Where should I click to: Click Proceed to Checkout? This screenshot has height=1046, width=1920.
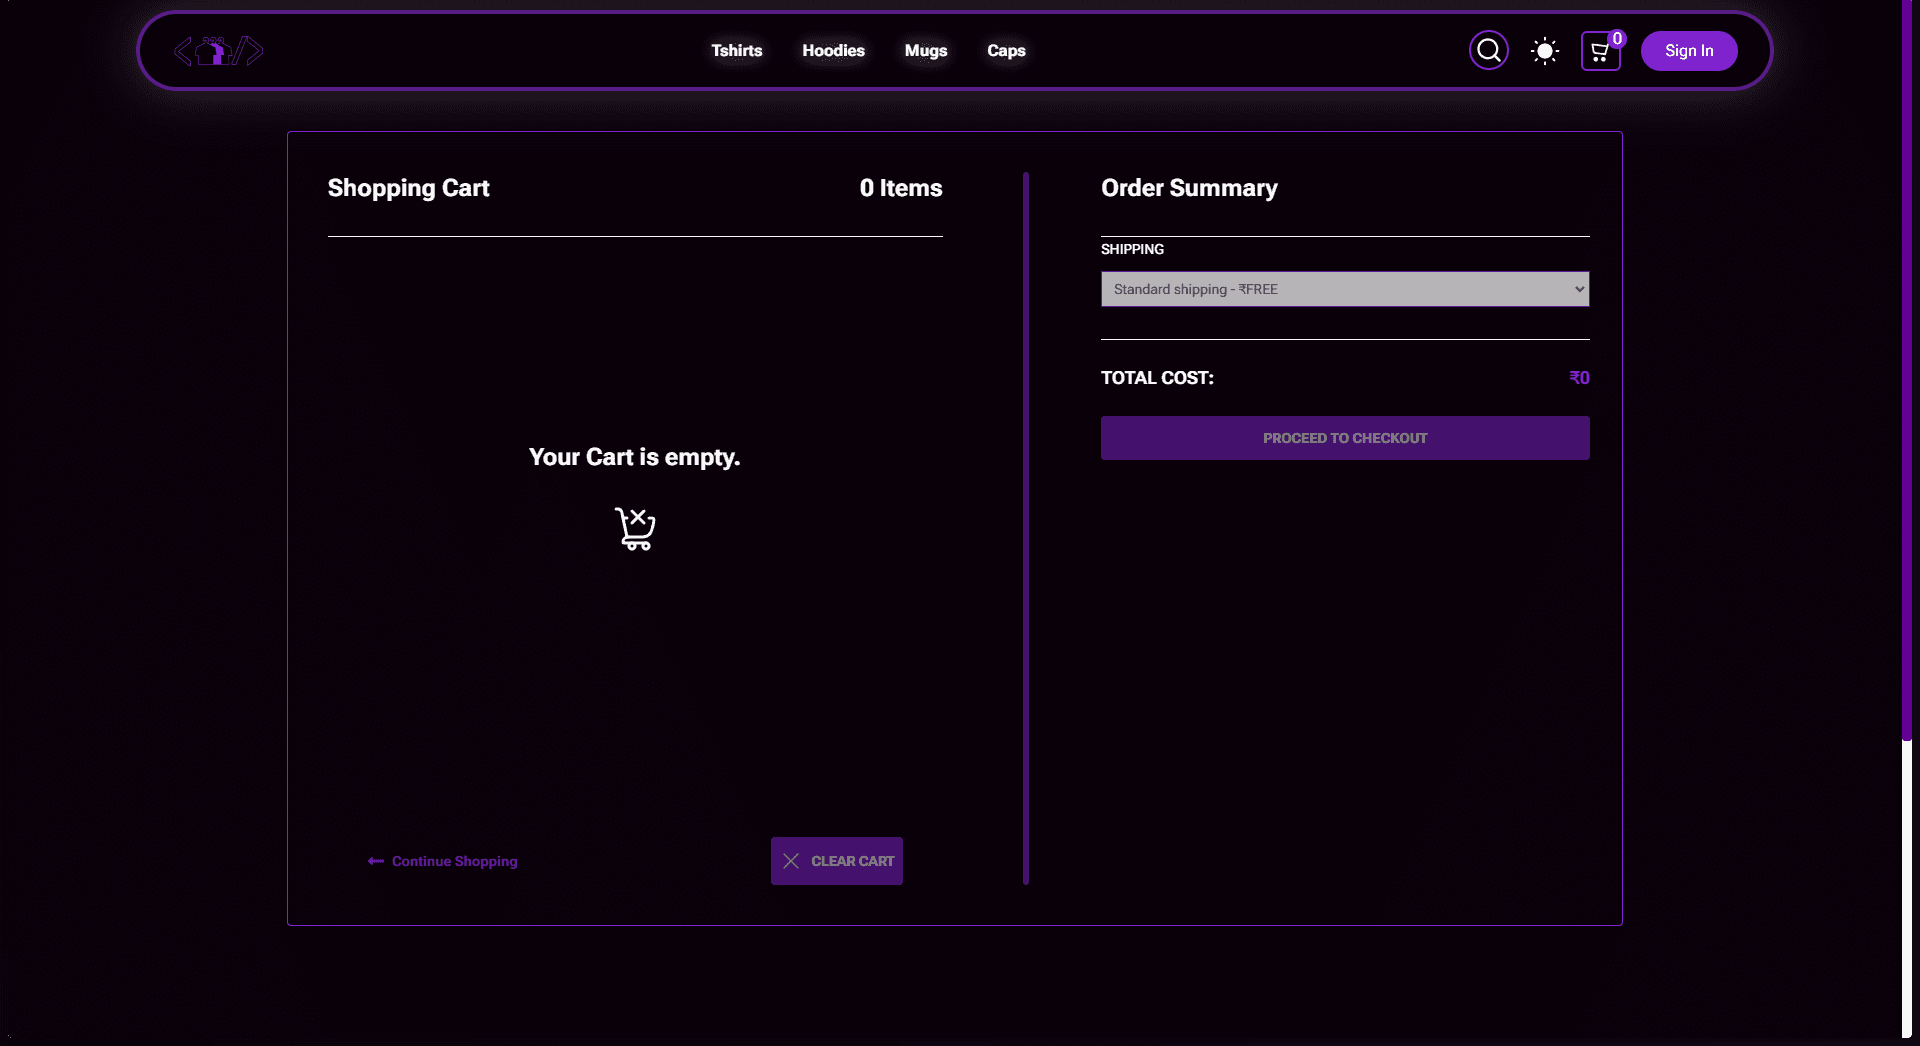[1344, 438]
